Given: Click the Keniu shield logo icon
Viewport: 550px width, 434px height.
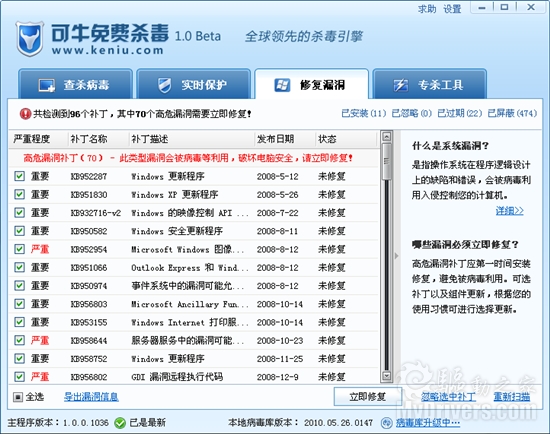Looking at the screenshot, I should tap(30, 39).
